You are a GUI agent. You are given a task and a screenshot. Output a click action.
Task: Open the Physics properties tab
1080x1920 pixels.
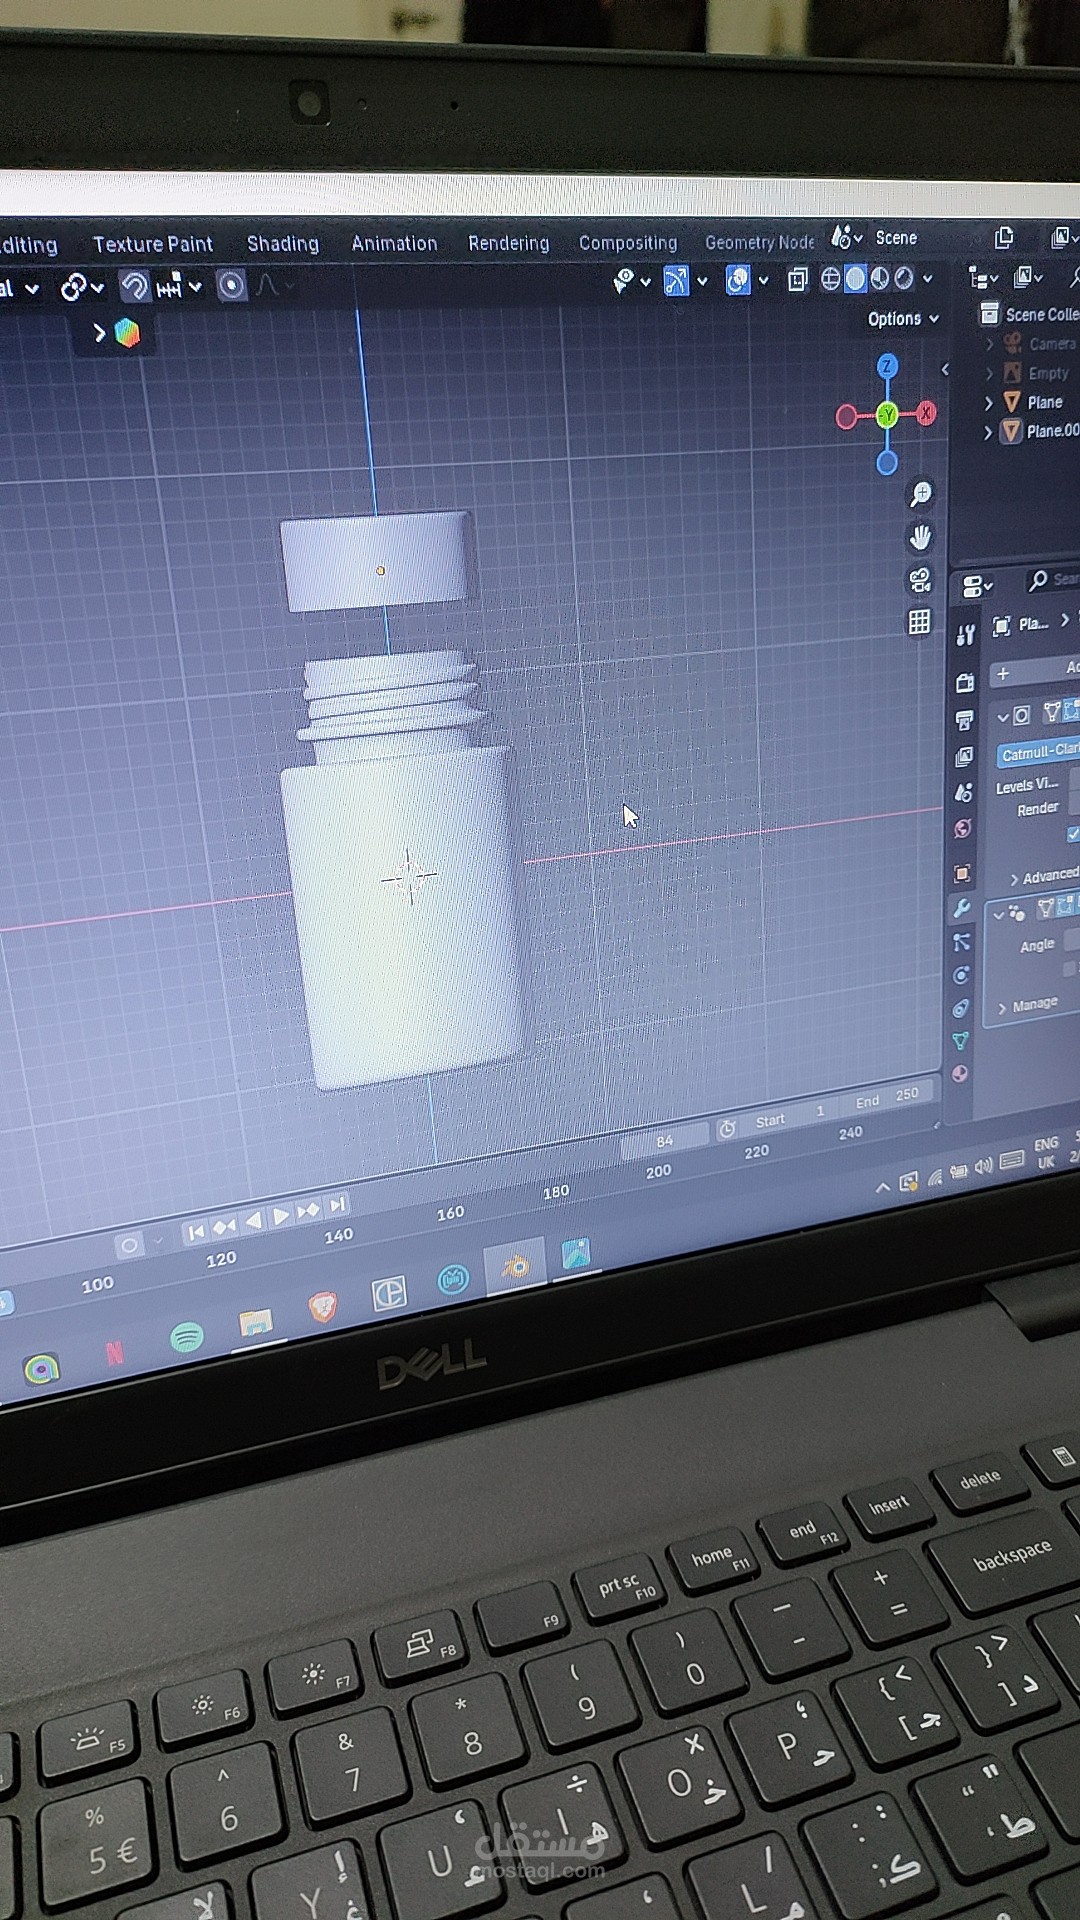point(961,975)
